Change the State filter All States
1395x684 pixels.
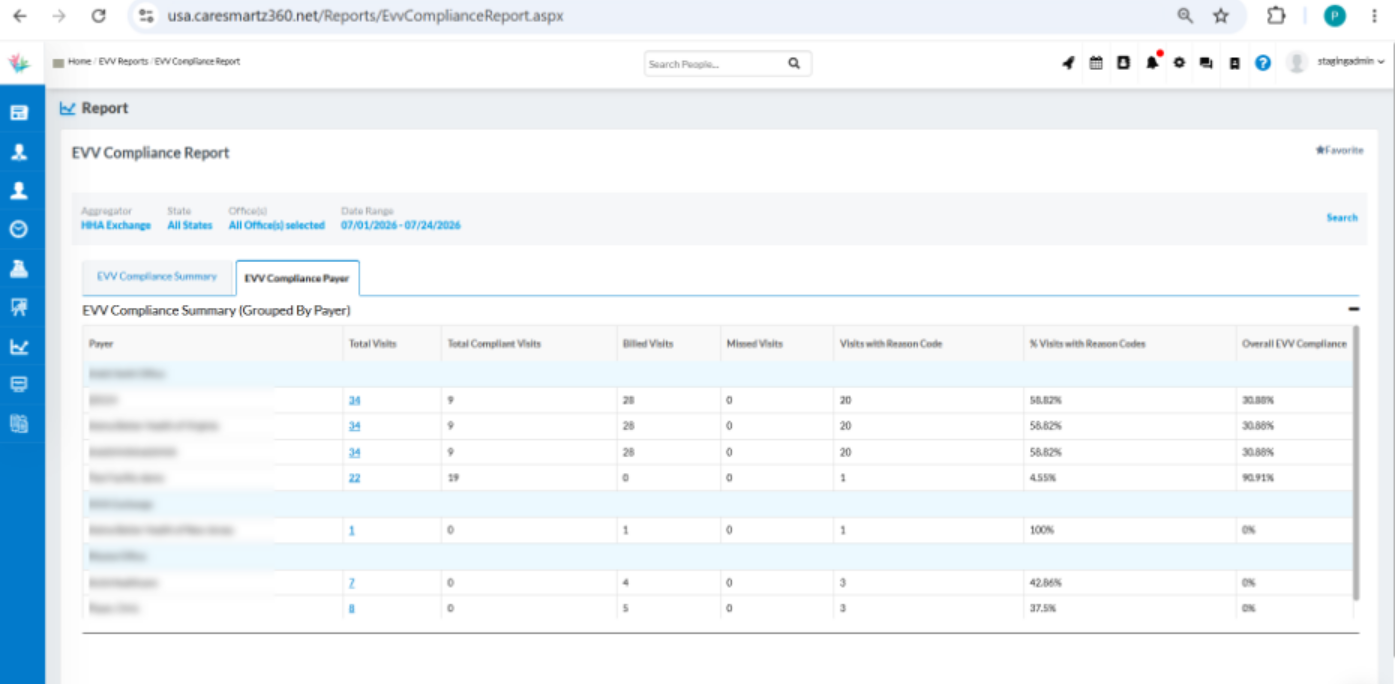coord(190,226)
